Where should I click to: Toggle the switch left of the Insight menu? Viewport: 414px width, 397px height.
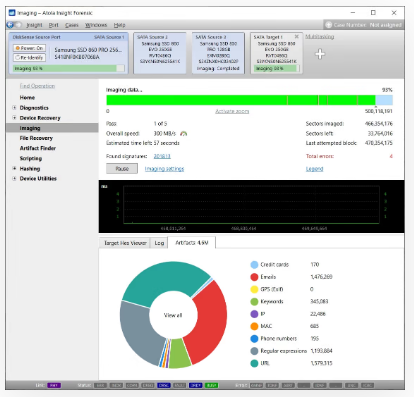14,25
